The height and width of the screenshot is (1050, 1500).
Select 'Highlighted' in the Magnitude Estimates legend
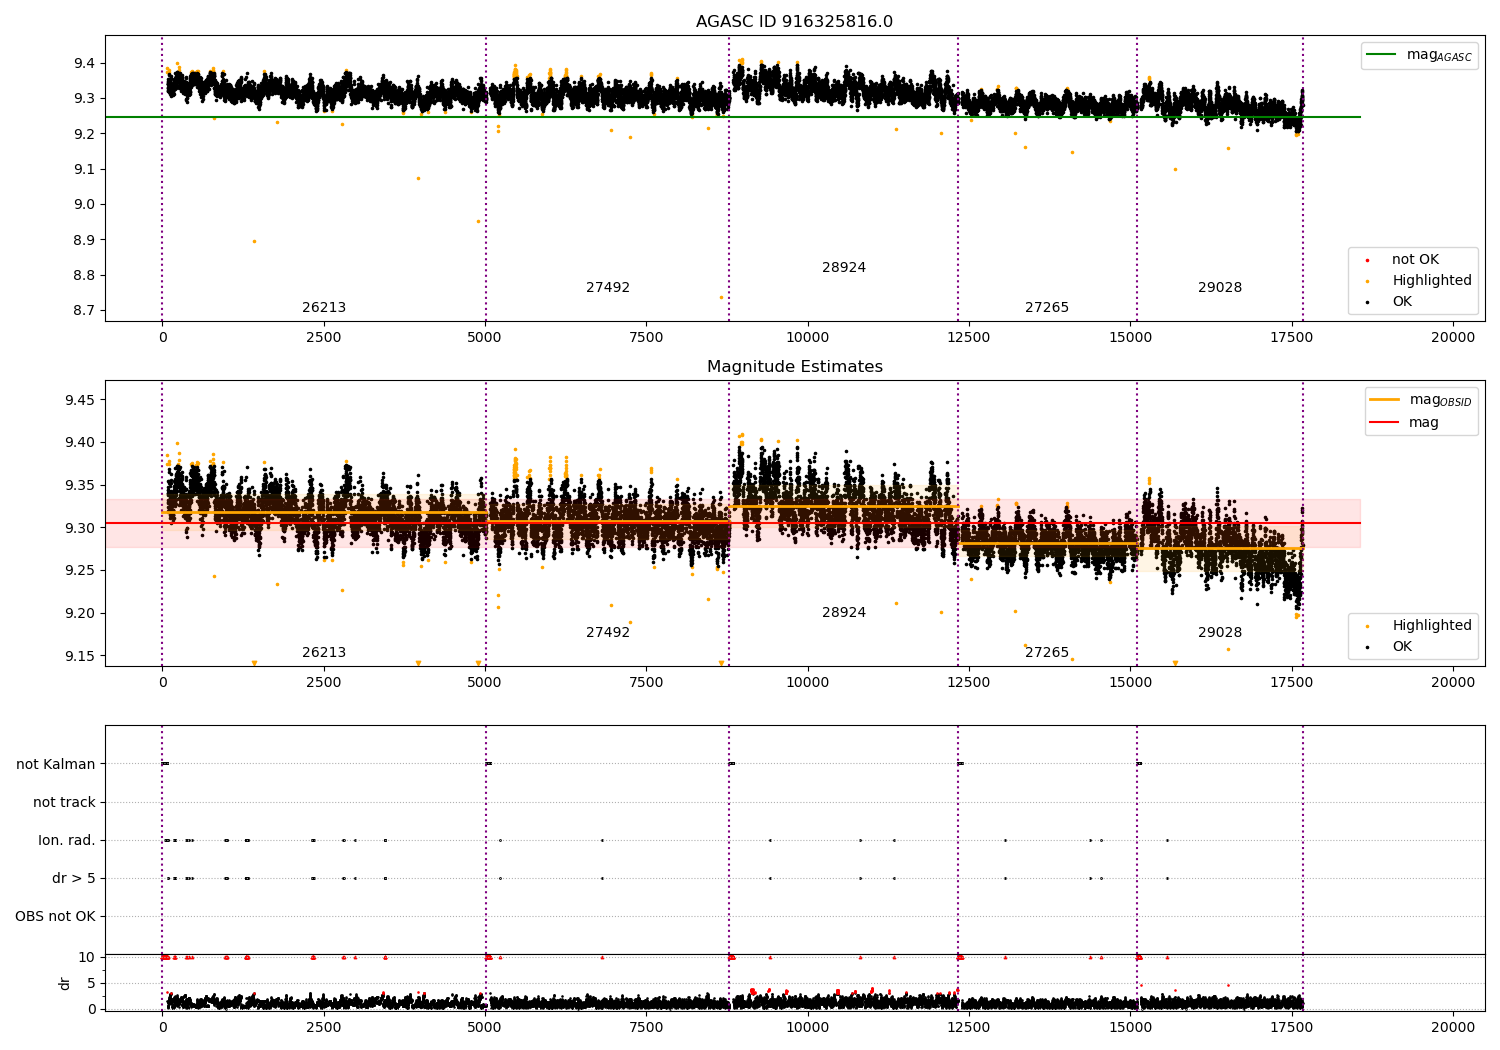[1431, 626]
